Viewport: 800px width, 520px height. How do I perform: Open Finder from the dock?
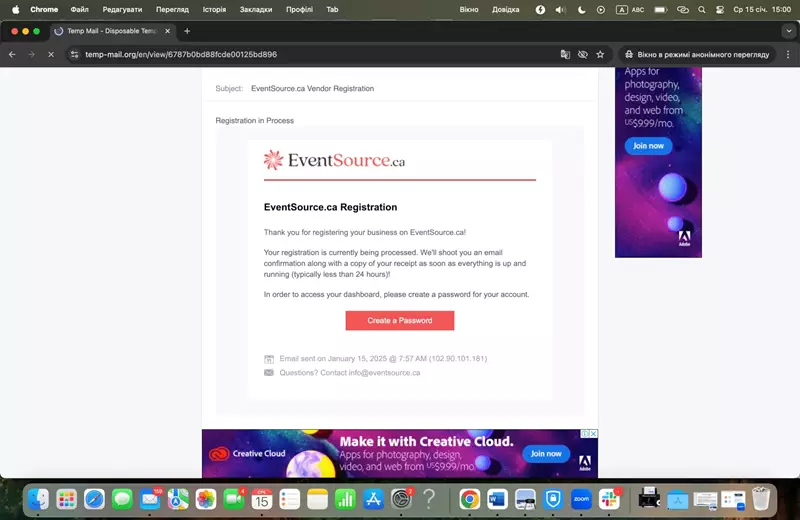(38, 499)
